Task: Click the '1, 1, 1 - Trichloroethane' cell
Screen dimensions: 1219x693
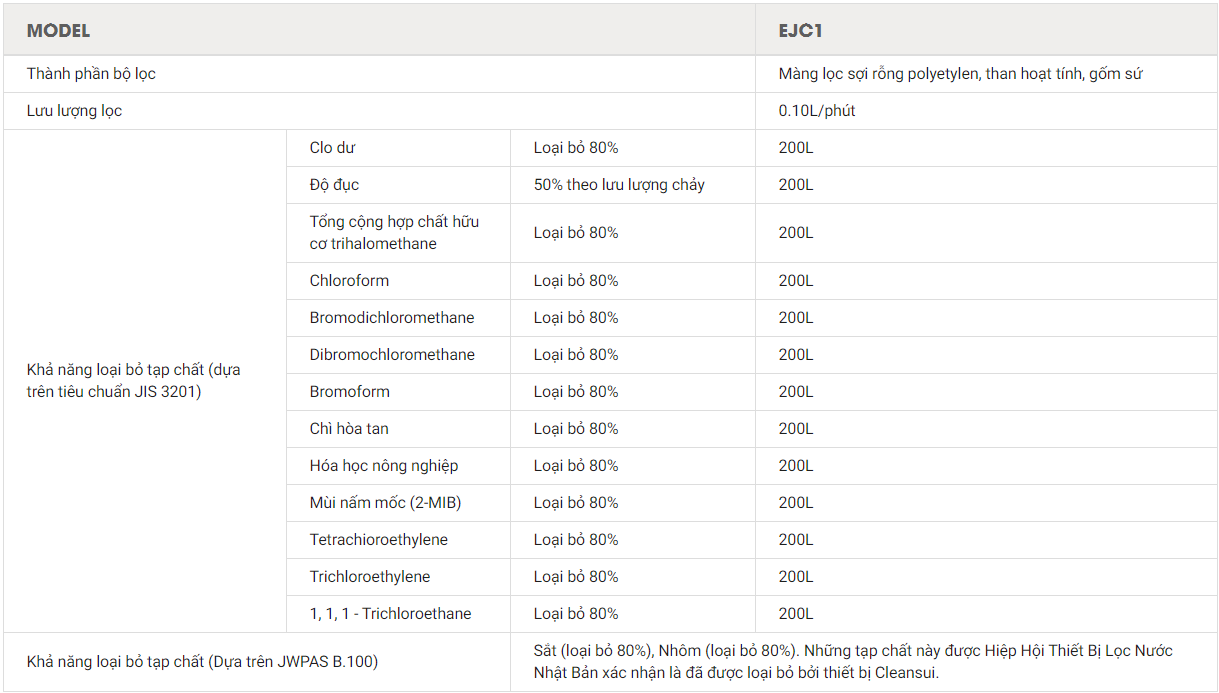Action: tap(390, 614)
